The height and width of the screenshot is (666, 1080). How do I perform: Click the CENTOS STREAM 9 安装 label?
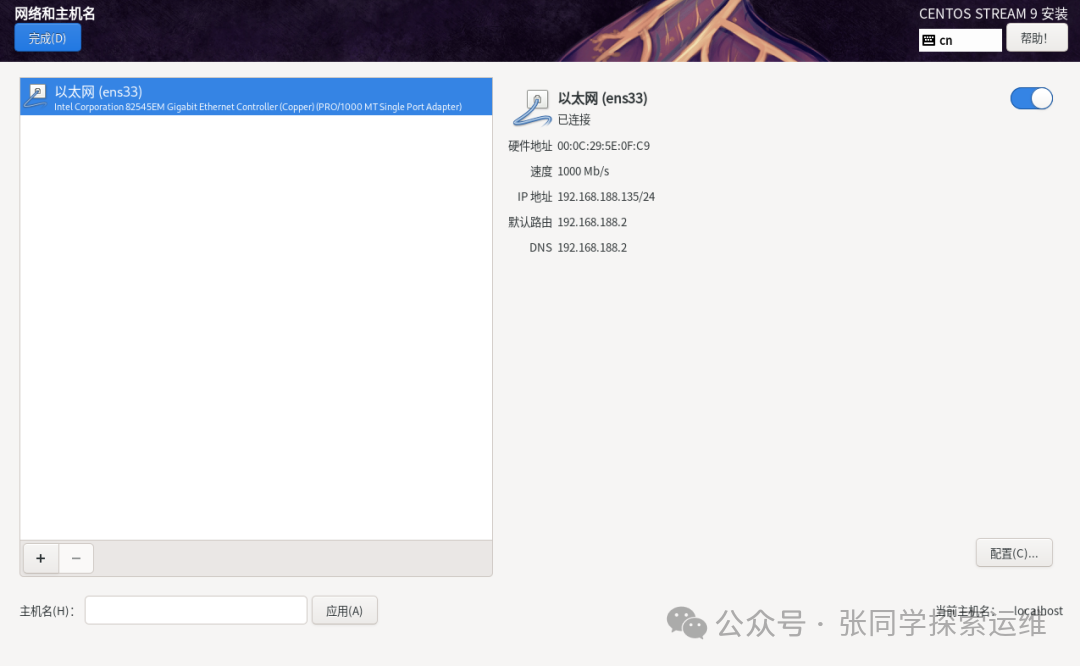tap(993, 13)
